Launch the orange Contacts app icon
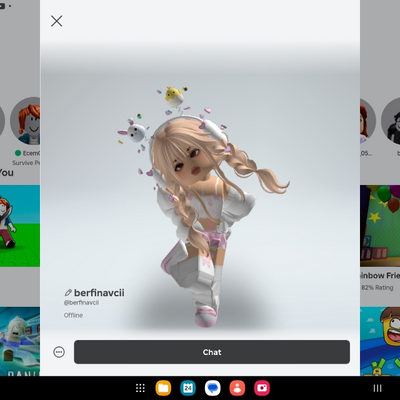Viewport: 400px width, 400px height. point(237,388)
